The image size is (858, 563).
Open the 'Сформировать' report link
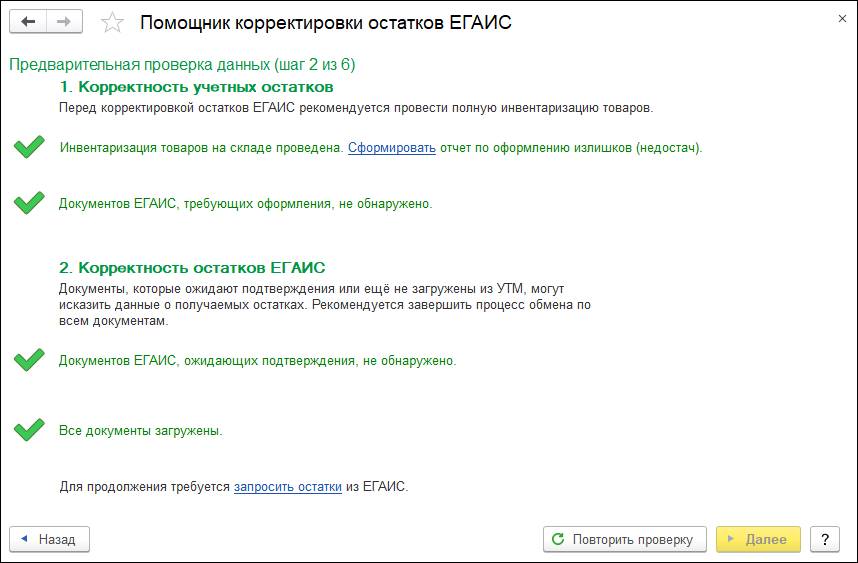(x=392, y=148)
